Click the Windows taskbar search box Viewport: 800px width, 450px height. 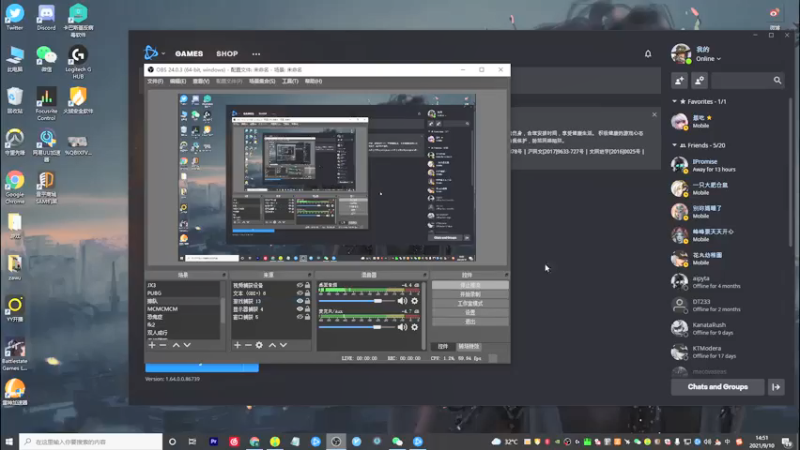coord(91,441)
